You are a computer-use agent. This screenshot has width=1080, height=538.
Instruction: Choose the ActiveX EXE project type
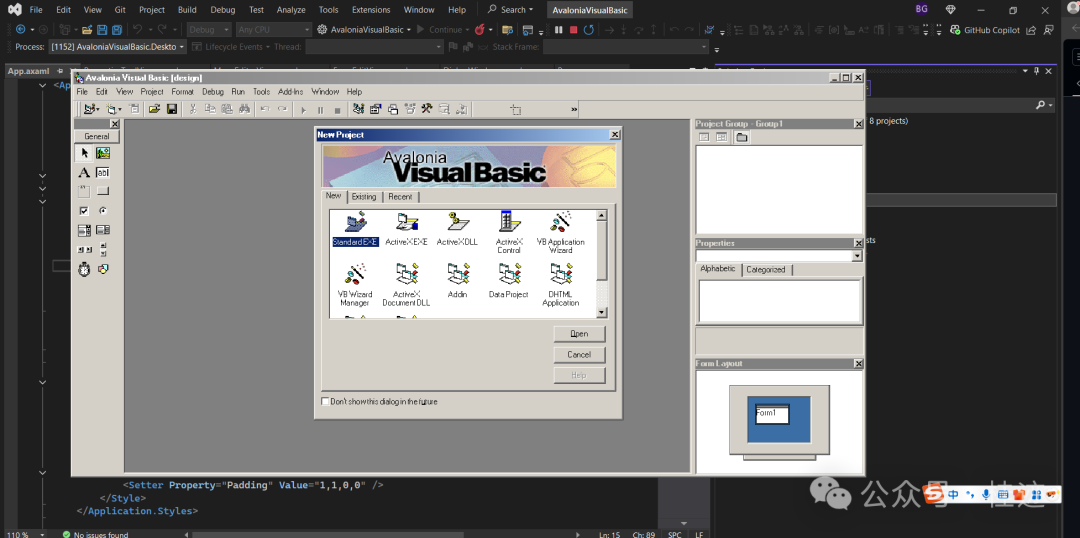click(x=406, y=229)
